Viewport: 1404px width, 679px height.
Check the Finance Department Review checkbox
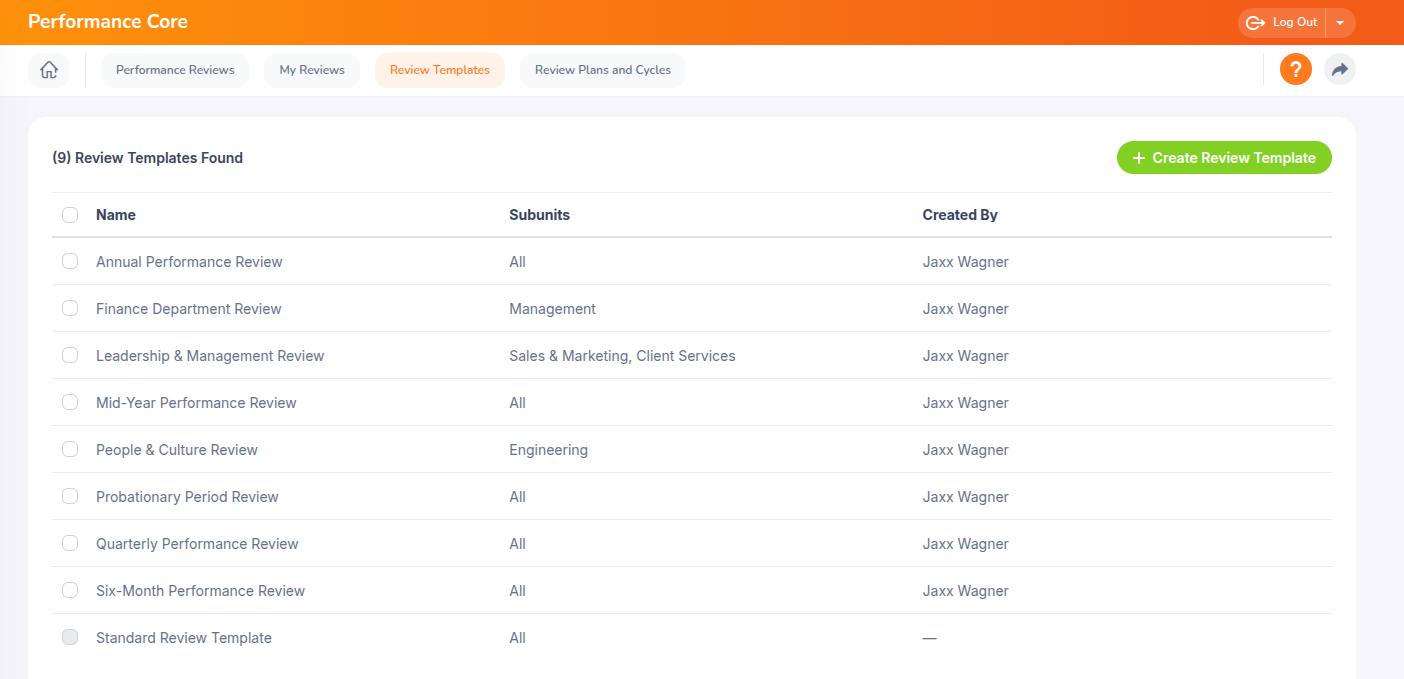pyautogui.click(x=70, y=308)
